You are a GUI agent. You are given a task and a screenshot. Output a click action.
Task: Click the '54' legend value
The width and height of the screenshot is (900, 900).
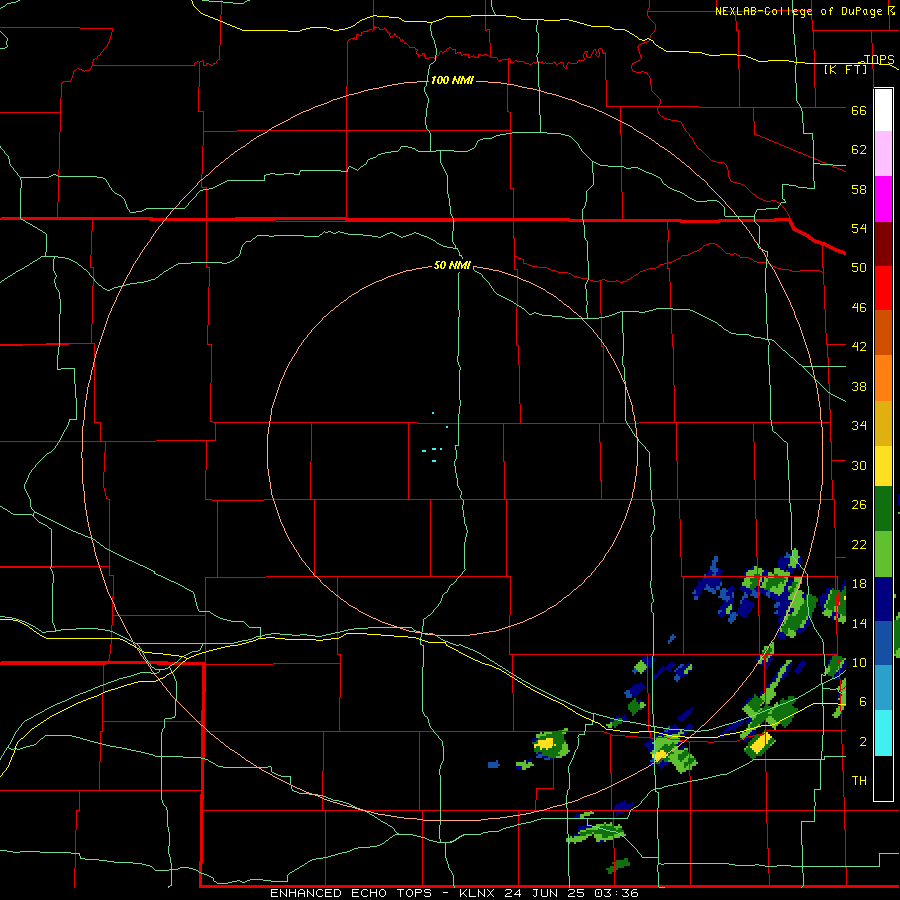point(859,228)
